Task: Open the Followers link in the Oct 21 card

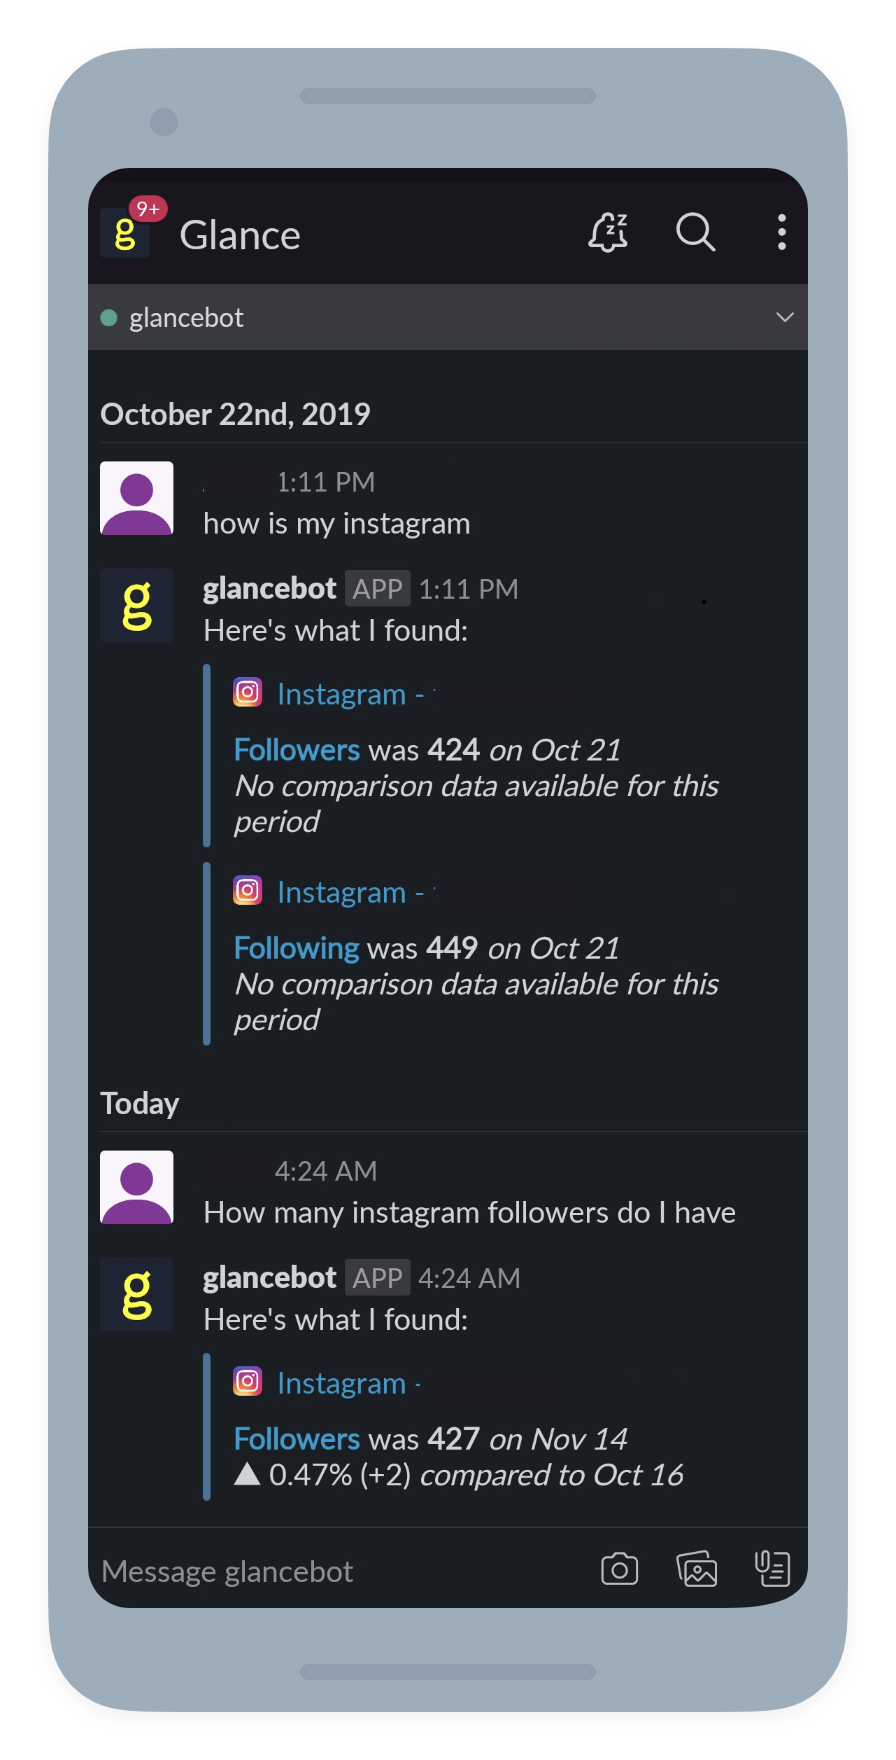Action: (x=296, y=749)
